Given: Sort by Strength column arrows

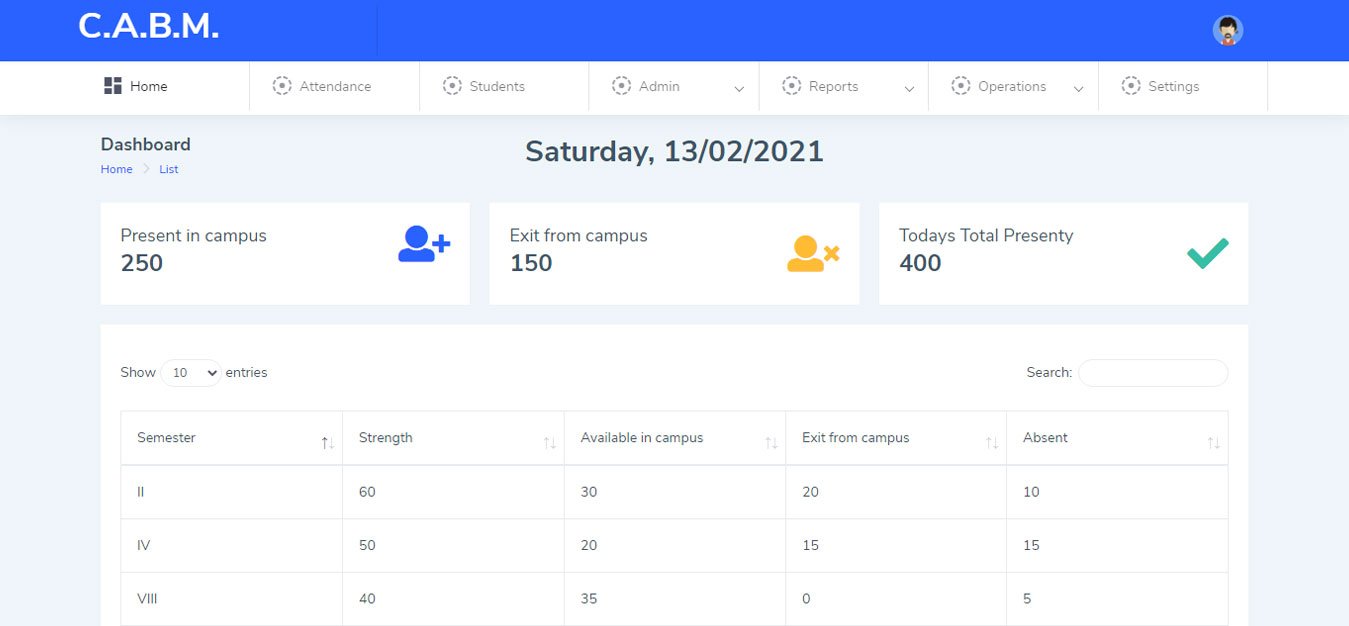Looking at the screenshot, I should click(549, 442).
